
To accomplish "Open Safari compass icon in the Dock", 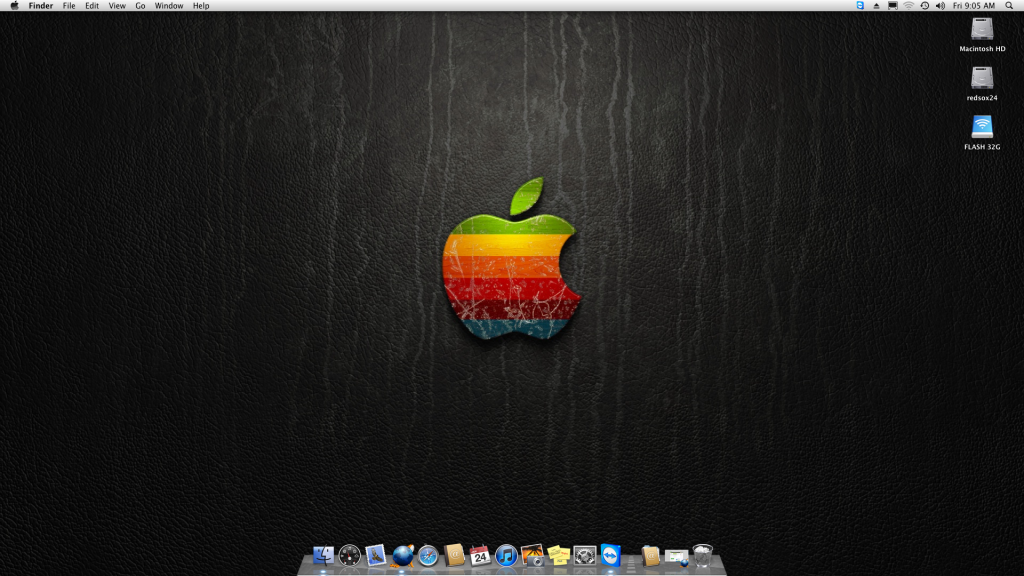I will [428, 556].
